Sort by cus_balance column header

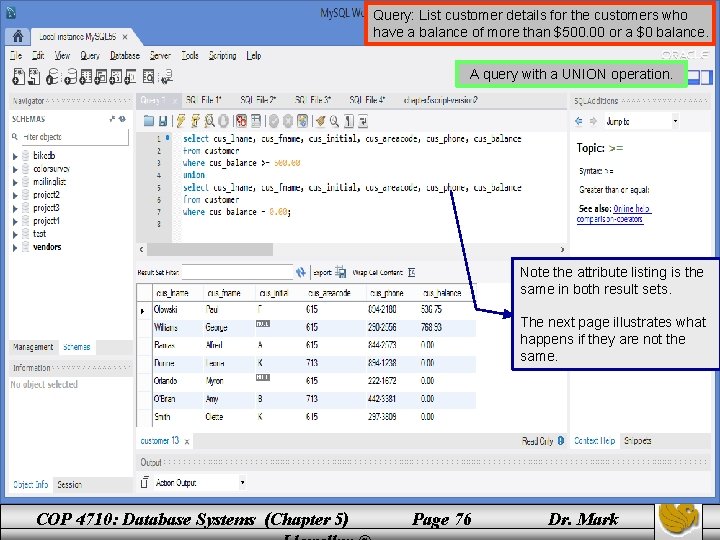click(443, 292)
